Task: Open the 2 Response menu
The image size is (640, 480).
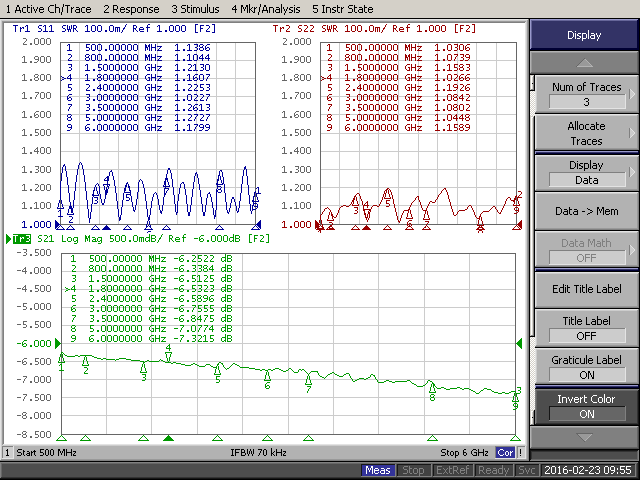Action: [x=131, y=9]
